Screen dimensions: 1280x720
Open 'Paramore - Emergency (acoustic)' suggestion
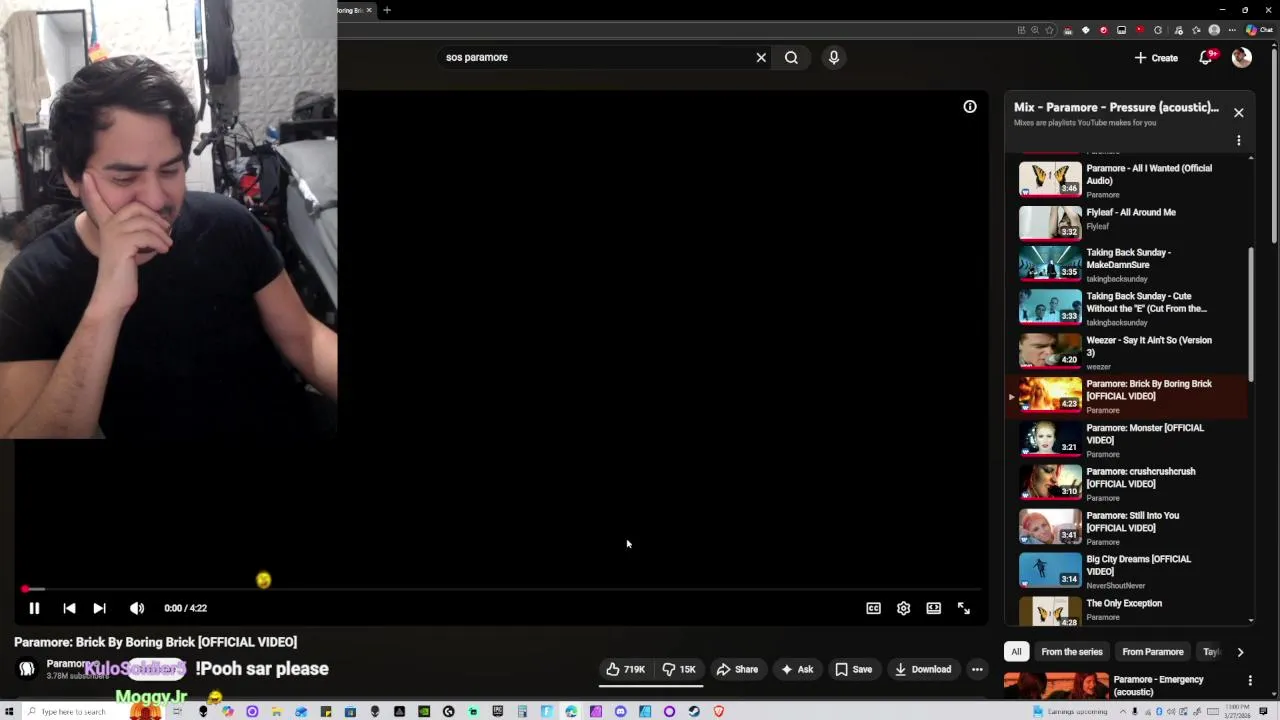(1158, 686)
